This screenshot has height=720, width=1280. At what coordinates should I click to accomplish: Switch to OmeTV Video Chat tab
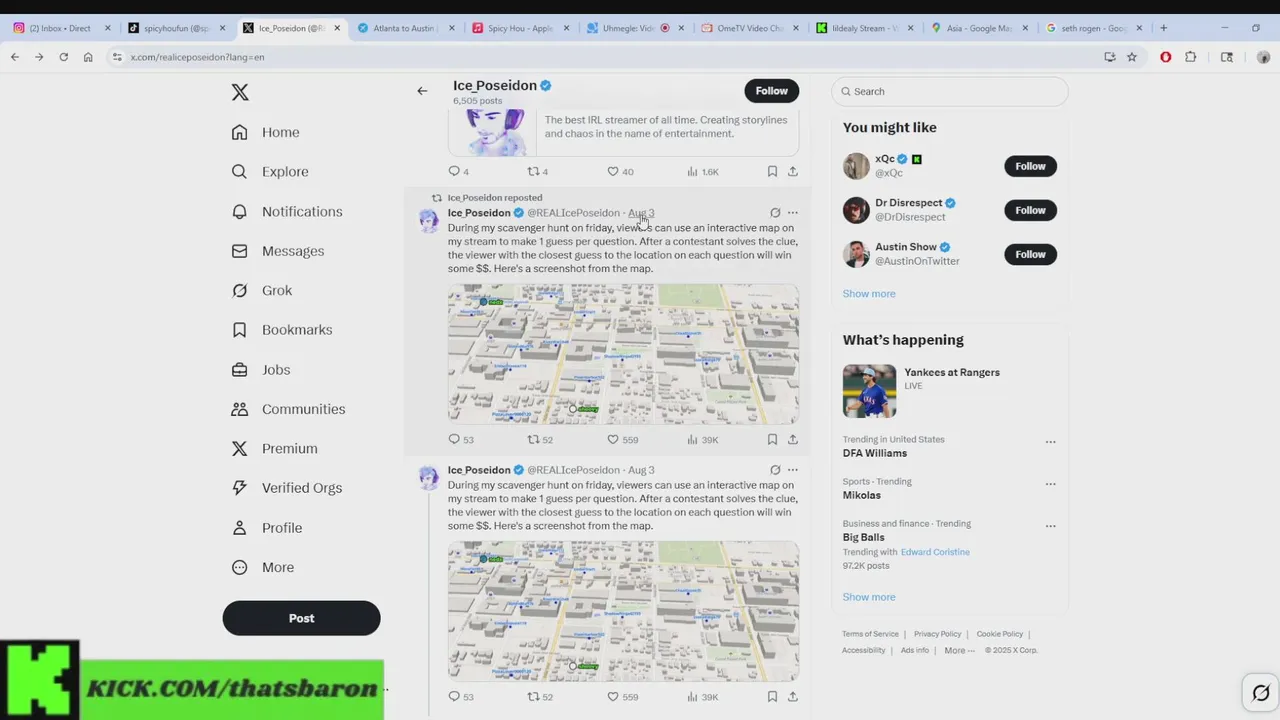tap(749, 28)
